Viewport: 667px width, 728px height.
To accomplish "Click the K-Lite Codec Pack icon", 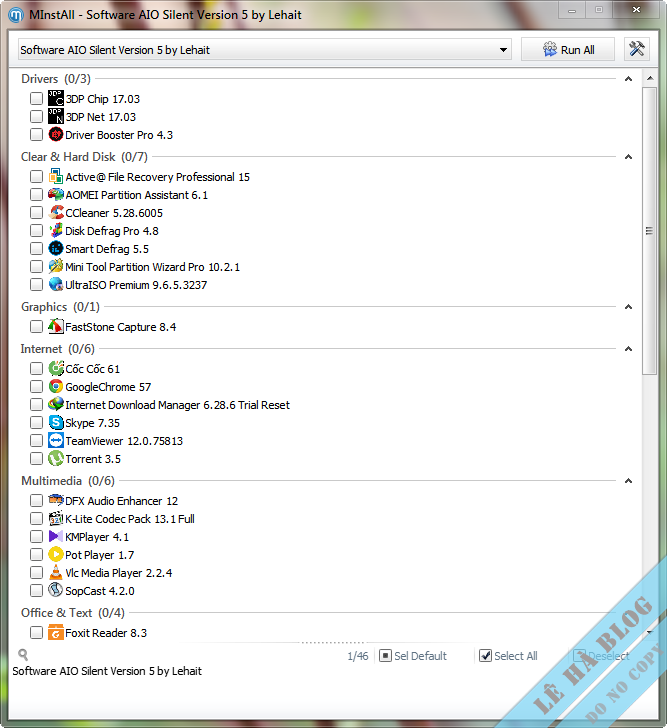I will pyautogui.click(x=56, y=519).
